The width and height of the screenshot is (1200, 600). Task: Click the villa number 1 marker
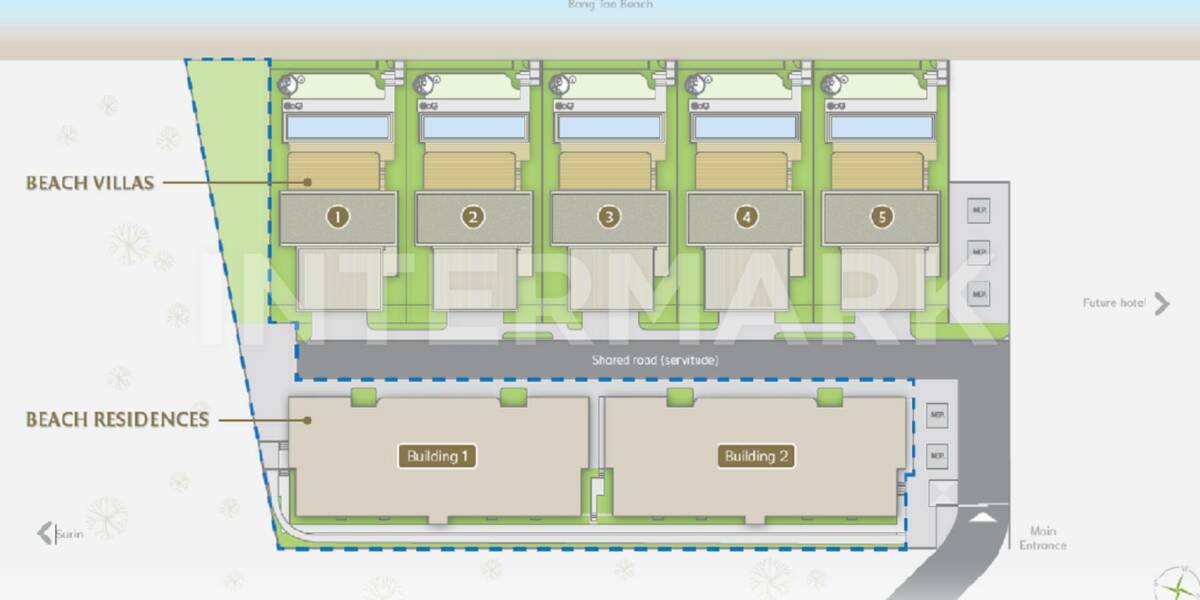click(338, 216)
